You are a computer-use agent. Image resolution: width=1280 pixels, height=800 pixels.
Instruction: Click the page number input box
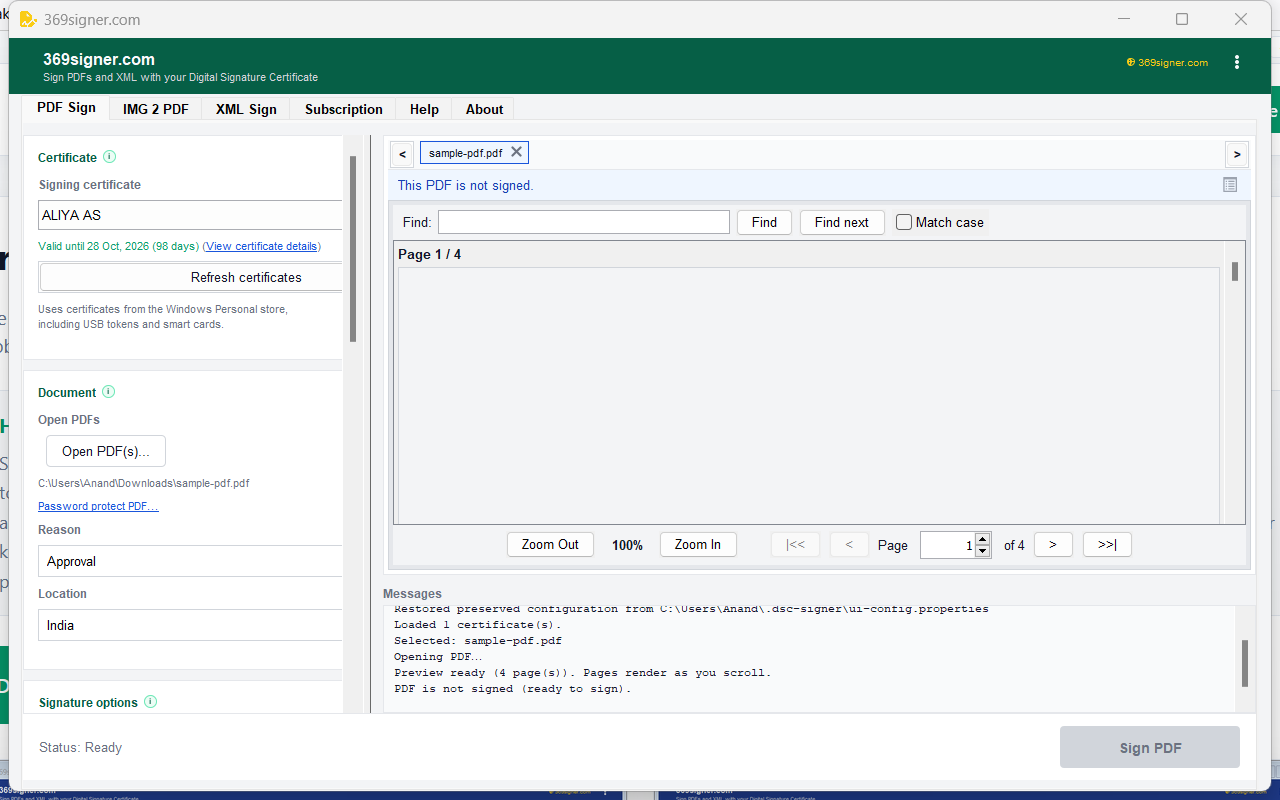[x=947, y=545]
